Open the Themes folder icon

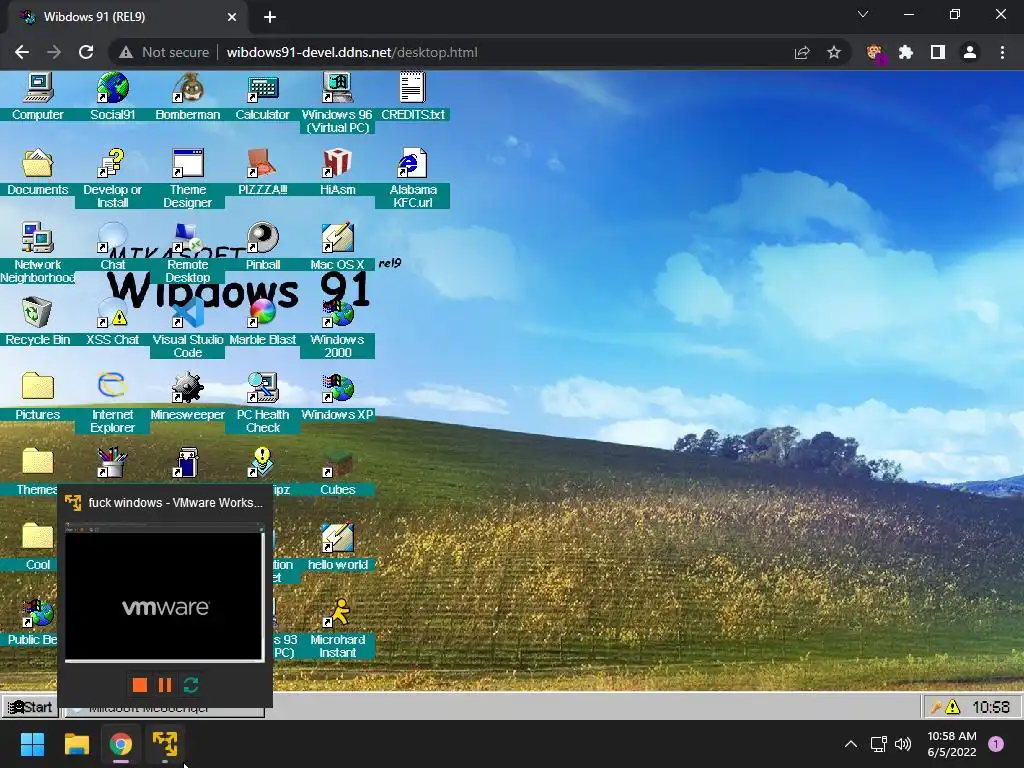pos(38,463)
